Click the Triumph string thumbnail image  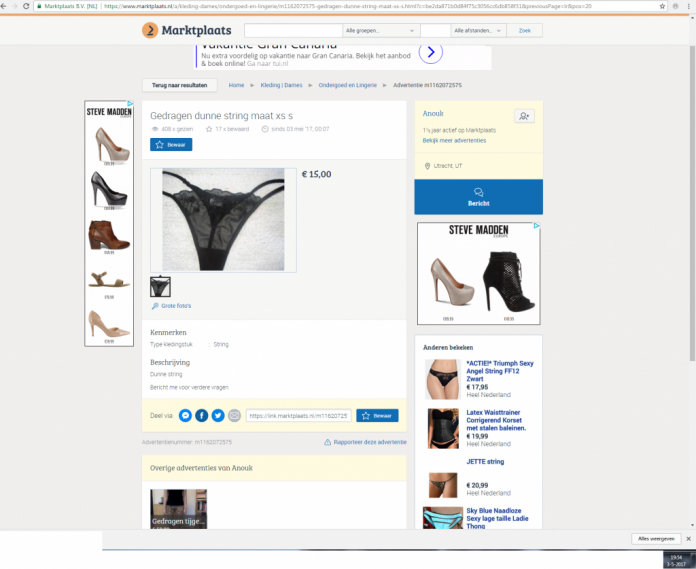442,379
